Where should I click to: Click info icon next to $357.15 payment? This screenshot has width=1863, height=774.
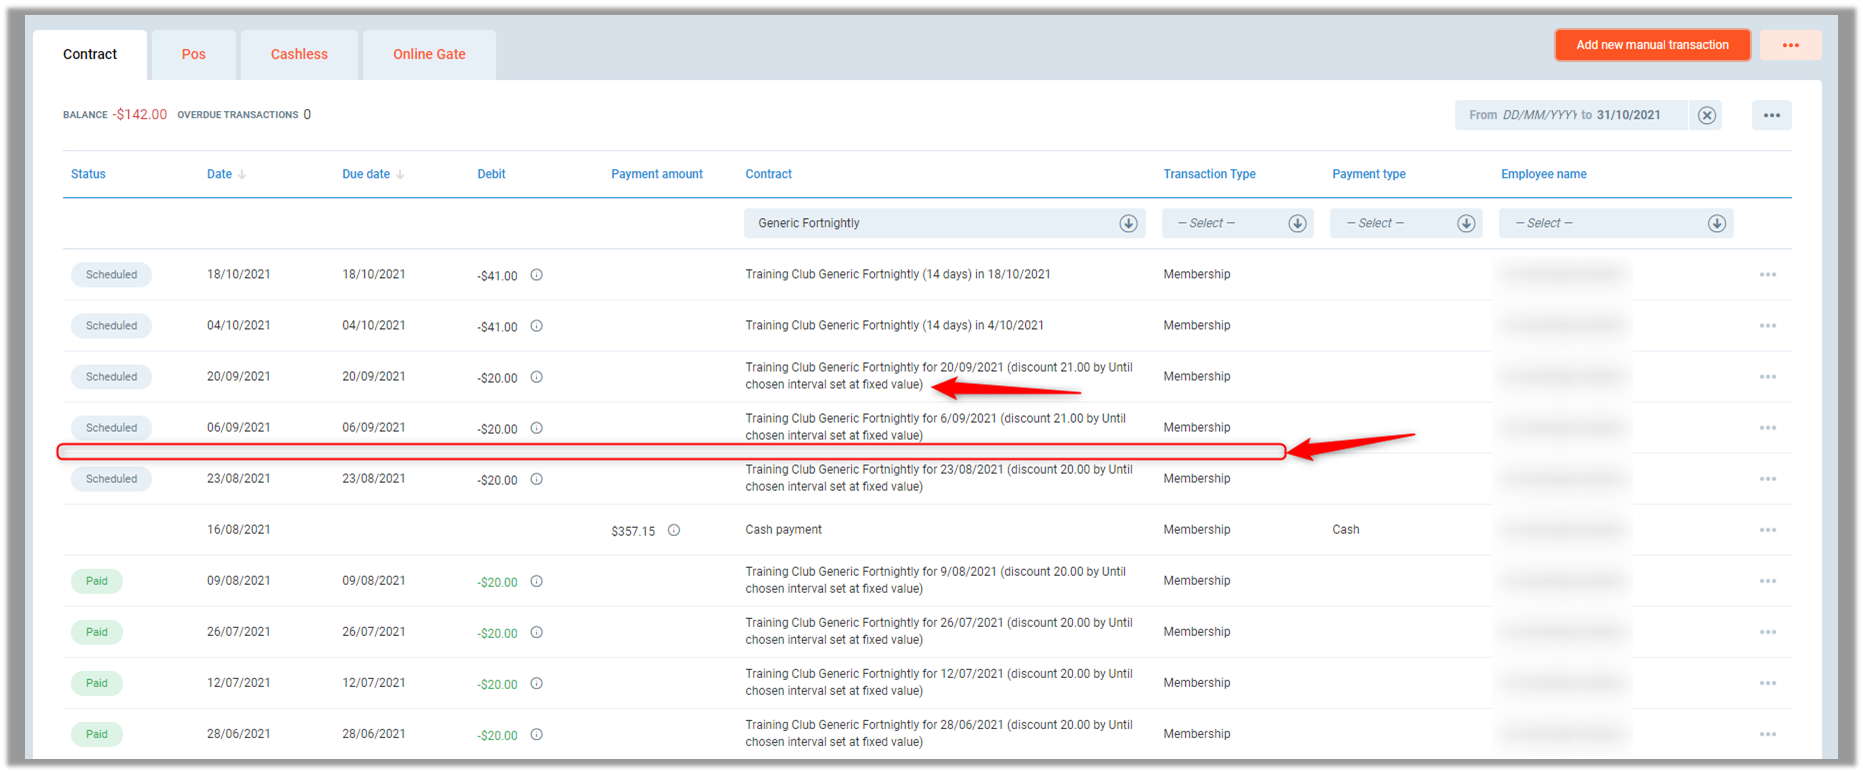click(674, 530)
